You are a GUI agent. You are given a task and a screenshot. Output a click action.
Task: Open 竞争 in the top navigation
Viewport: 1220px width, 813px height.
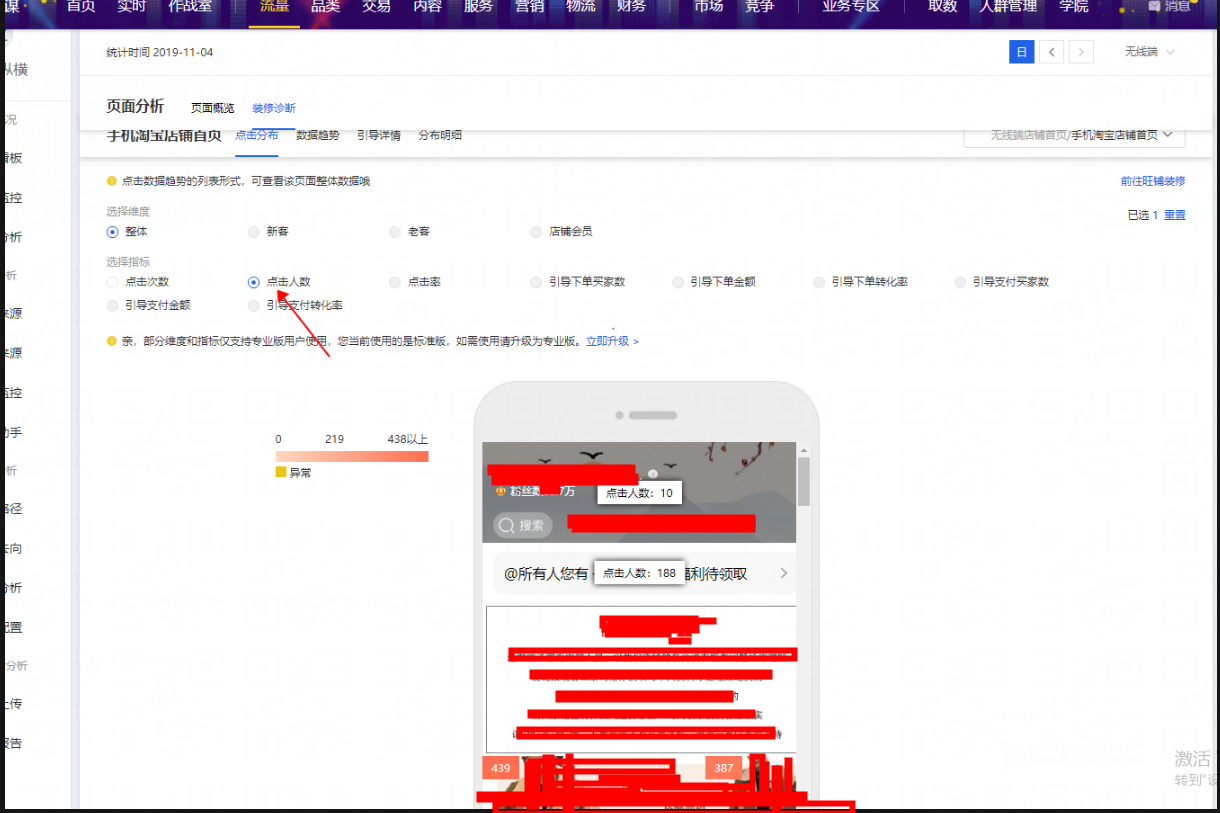[x=759, y=7]
